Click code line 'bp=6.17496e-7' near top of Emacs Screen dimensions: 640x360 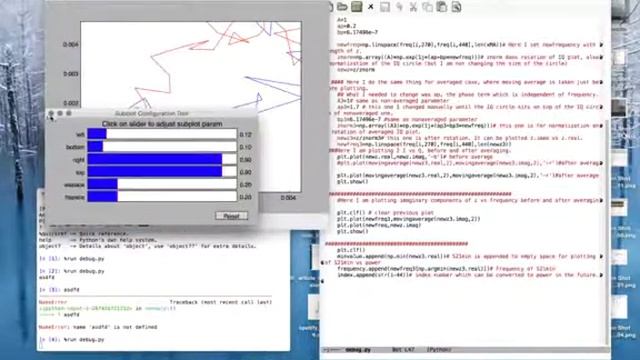358,32
